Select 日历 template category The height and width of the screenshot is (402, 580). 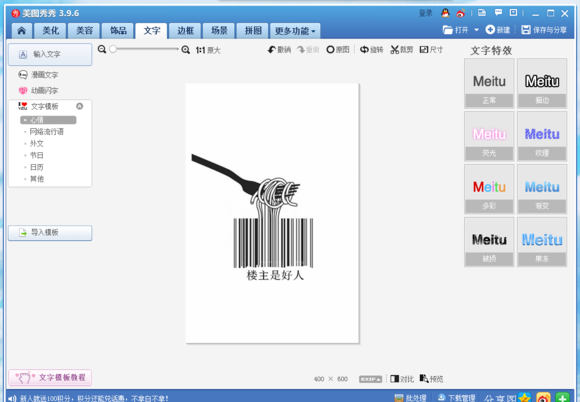pyautogui.click(x=37, y=167)
